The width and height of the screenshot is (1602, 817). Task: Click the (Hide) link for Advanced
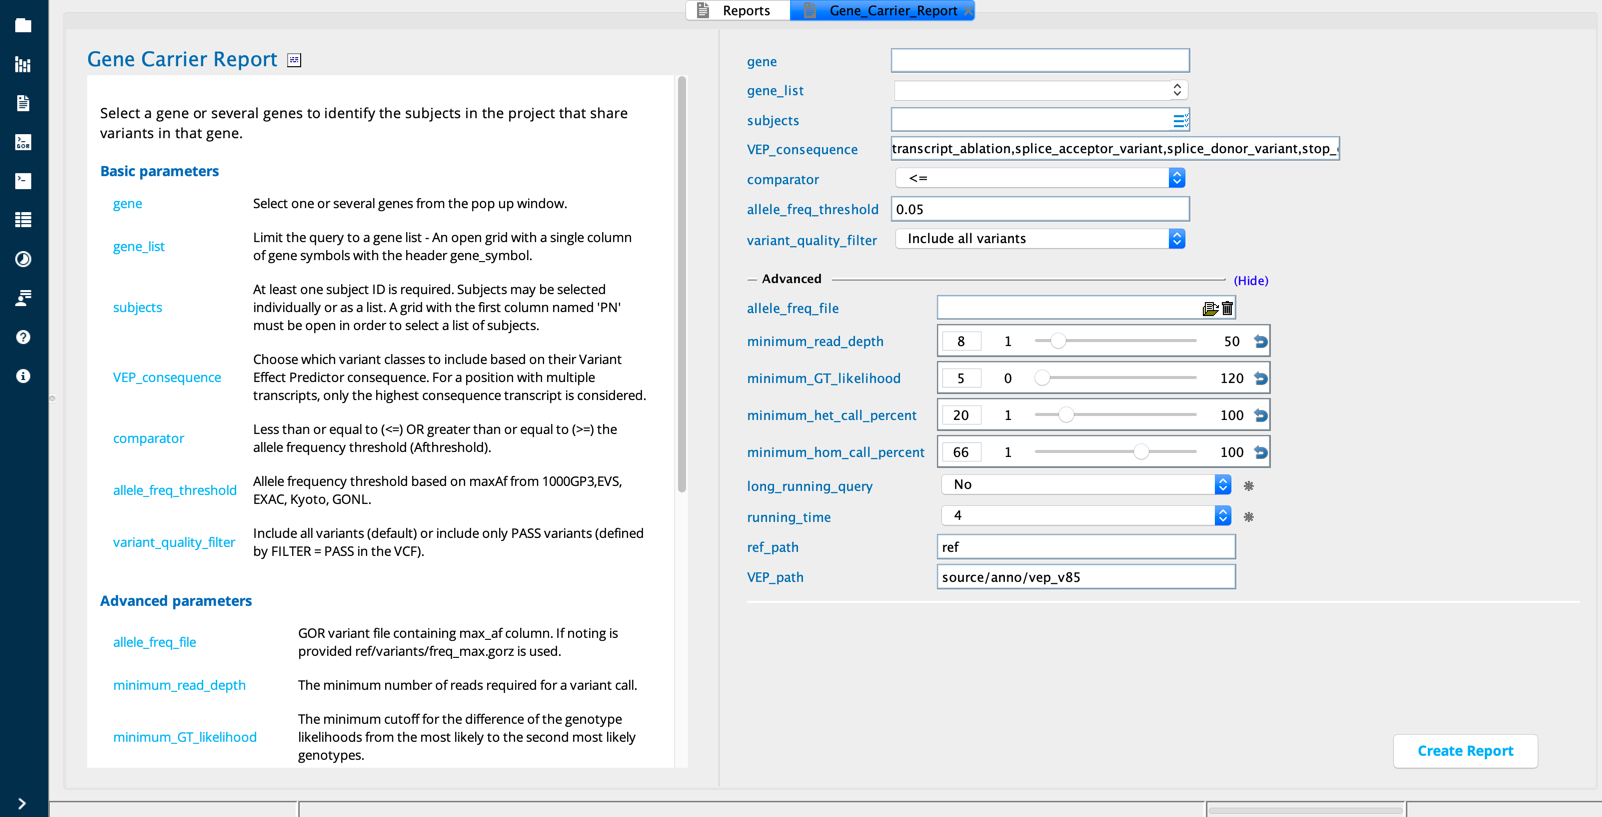[1251, 281]
